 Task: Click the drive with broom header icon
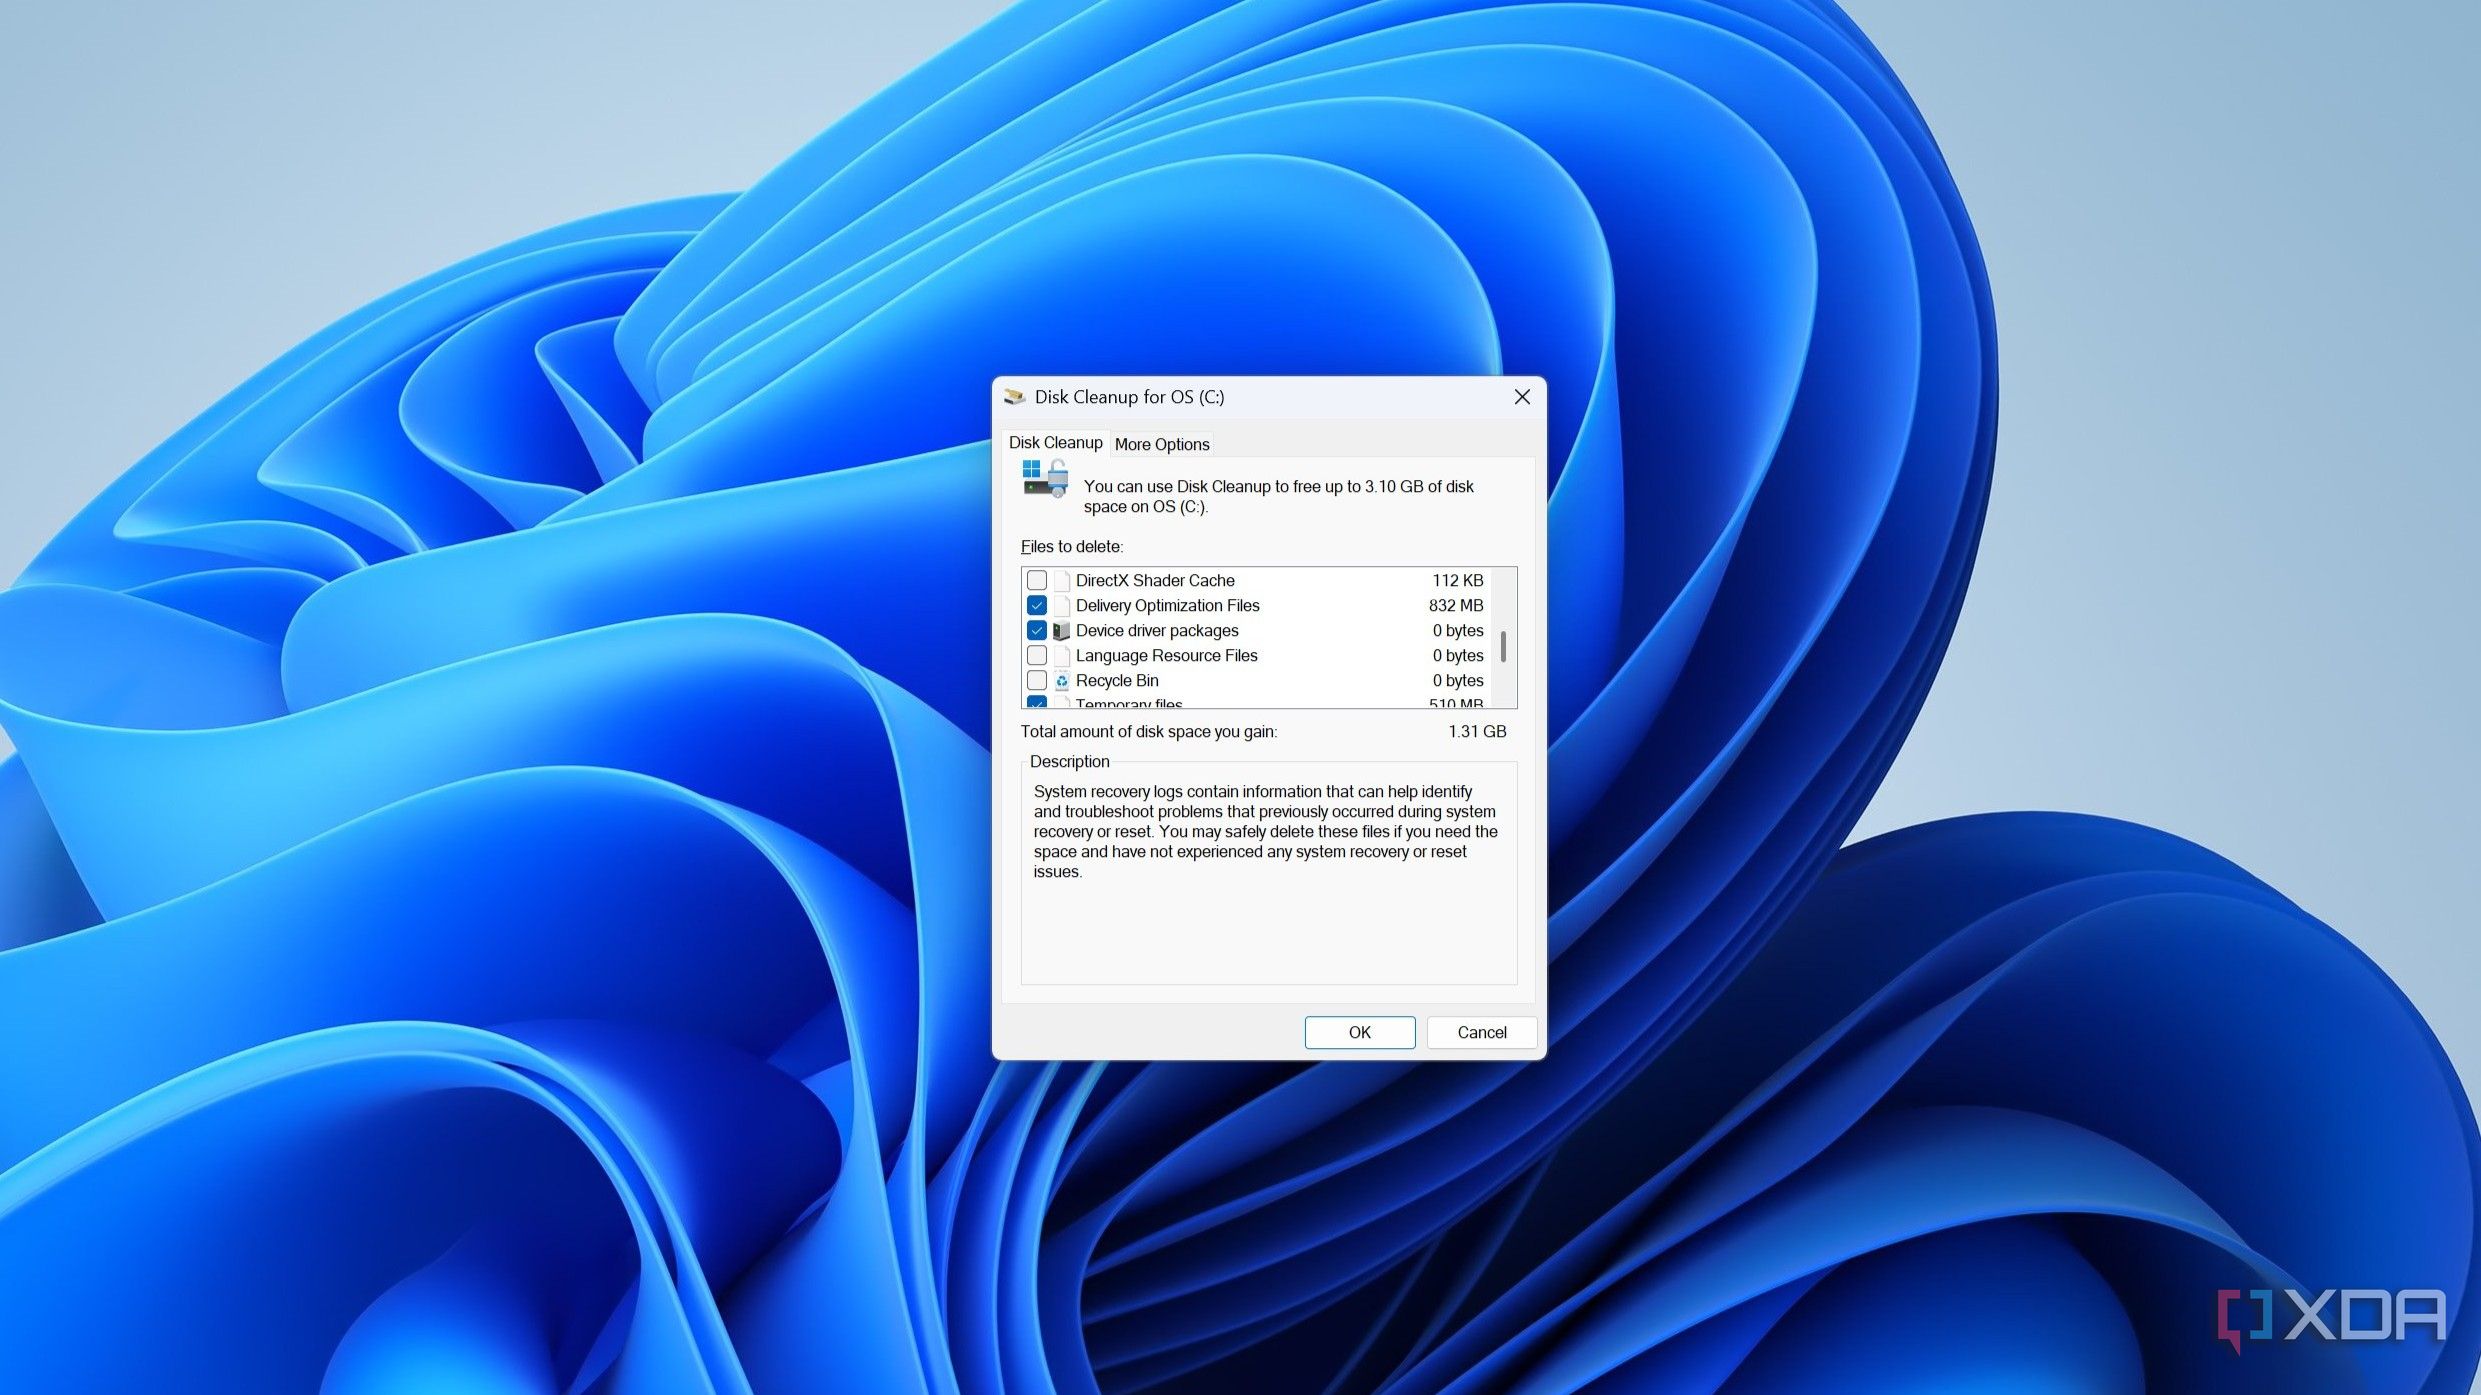pos(1046,479)
